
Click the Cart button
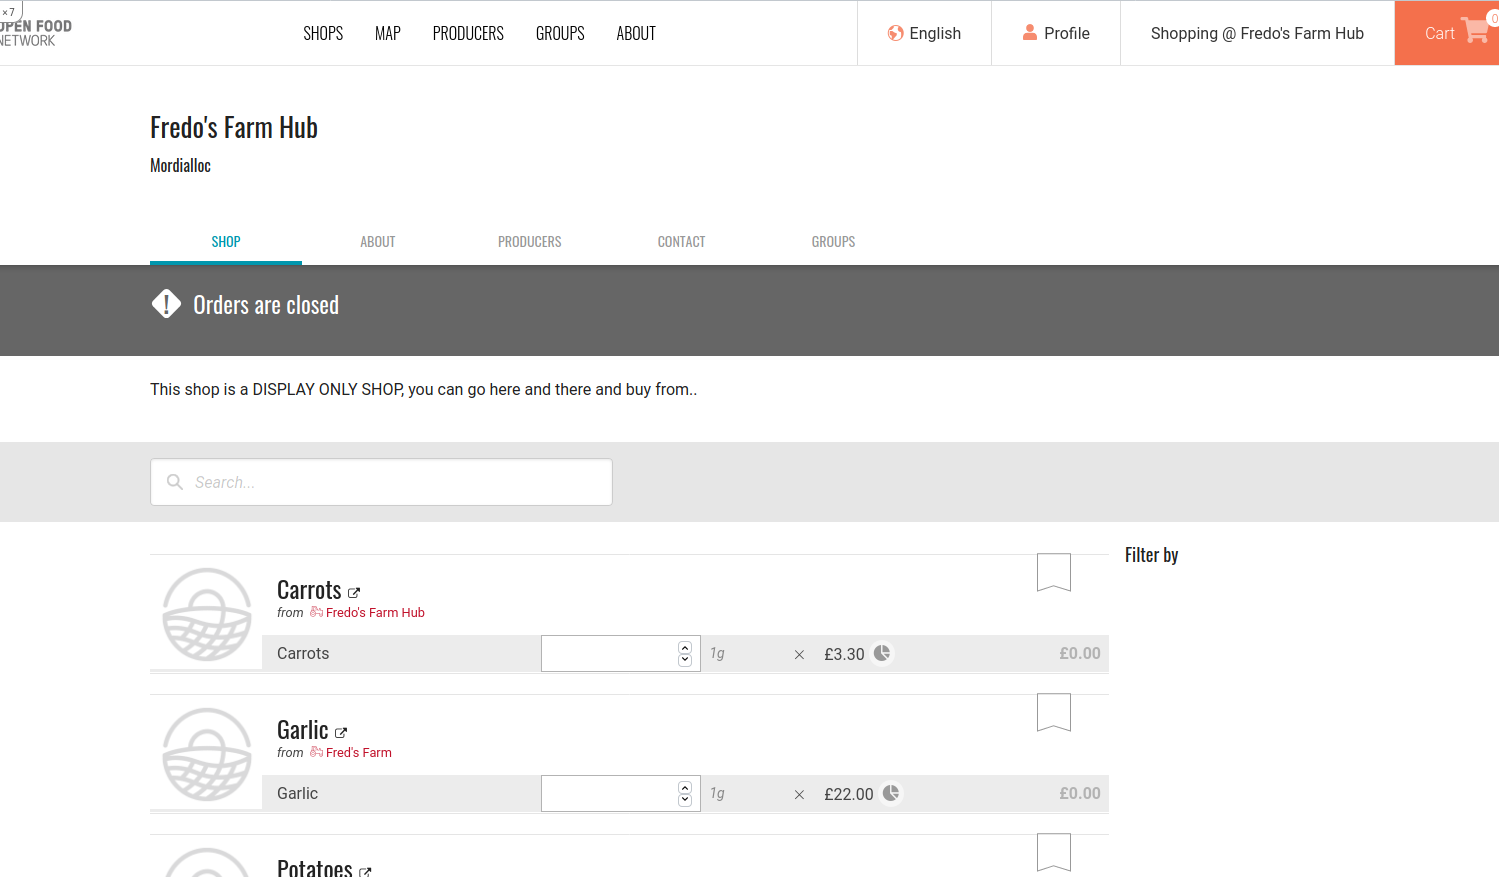tap(1447, 33)
